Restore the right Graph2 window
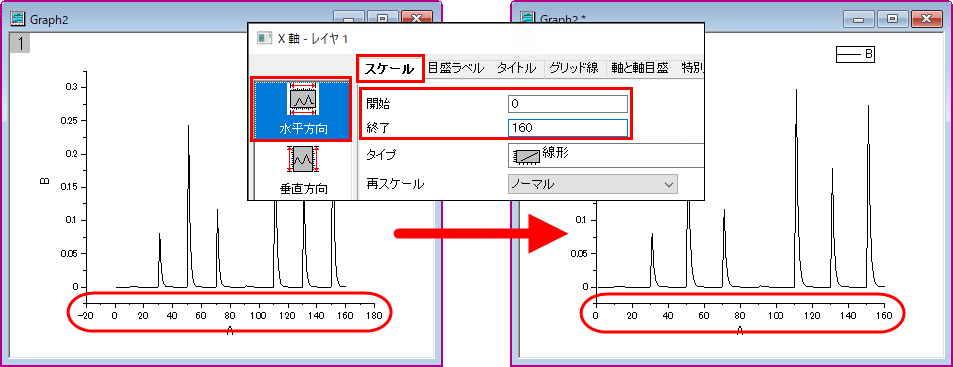953x367 pixels. (893, 19)
